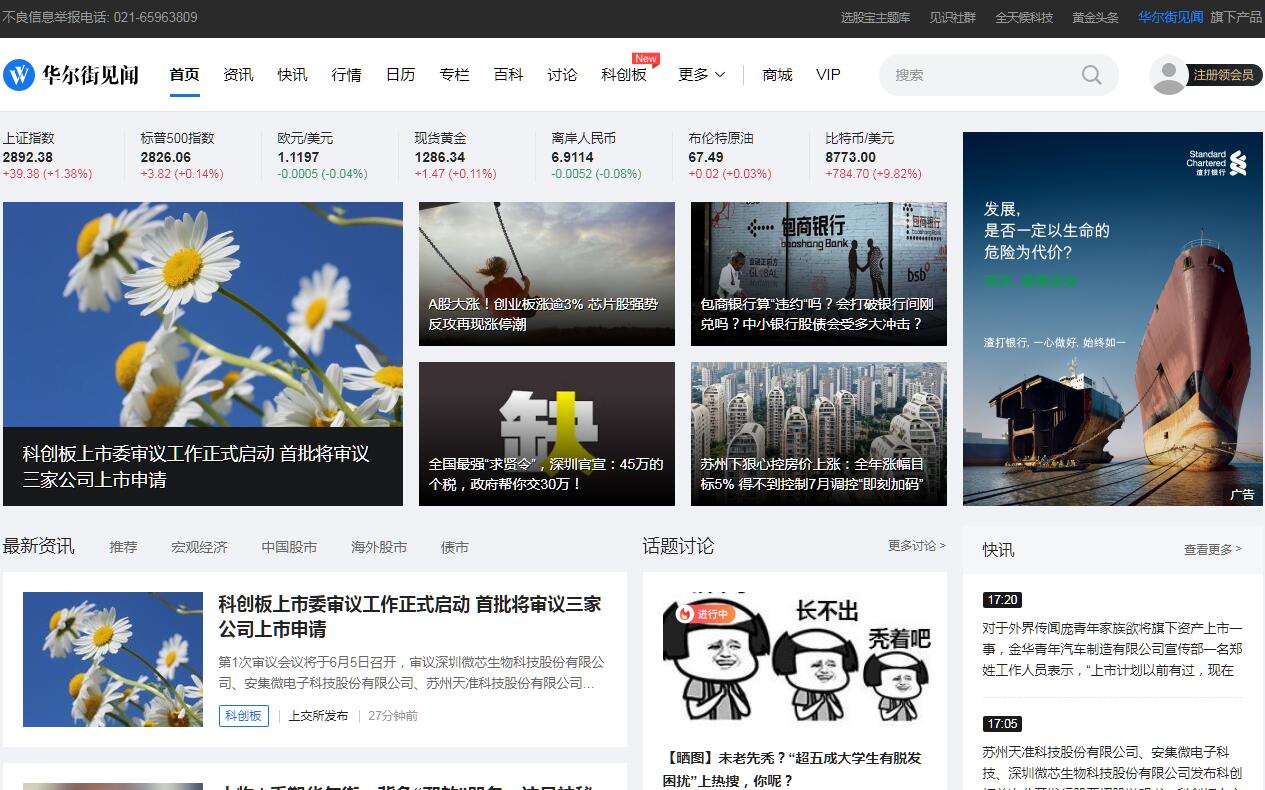Select the 中国股市 news tab
The image size is (1265, 790).
pos(289,547)
